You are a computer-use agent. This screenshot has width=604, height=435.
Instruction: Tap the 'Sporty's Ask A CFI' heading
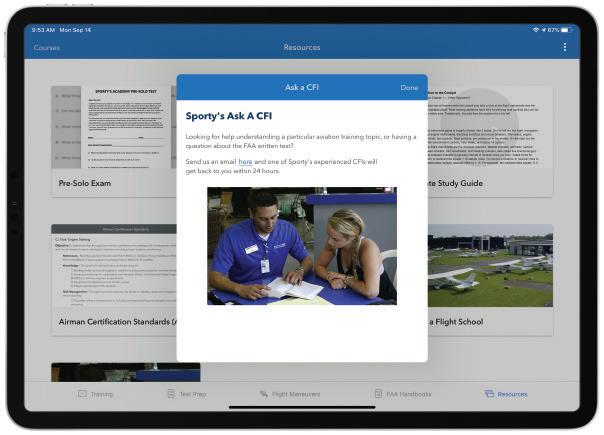coord(229,116)
